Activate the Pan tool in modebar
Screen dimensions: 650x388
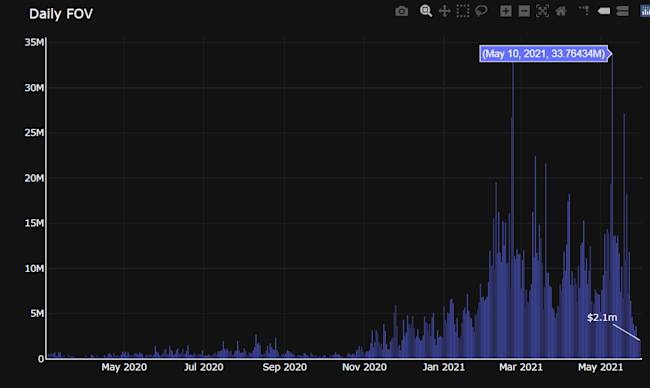pos(444,11)
